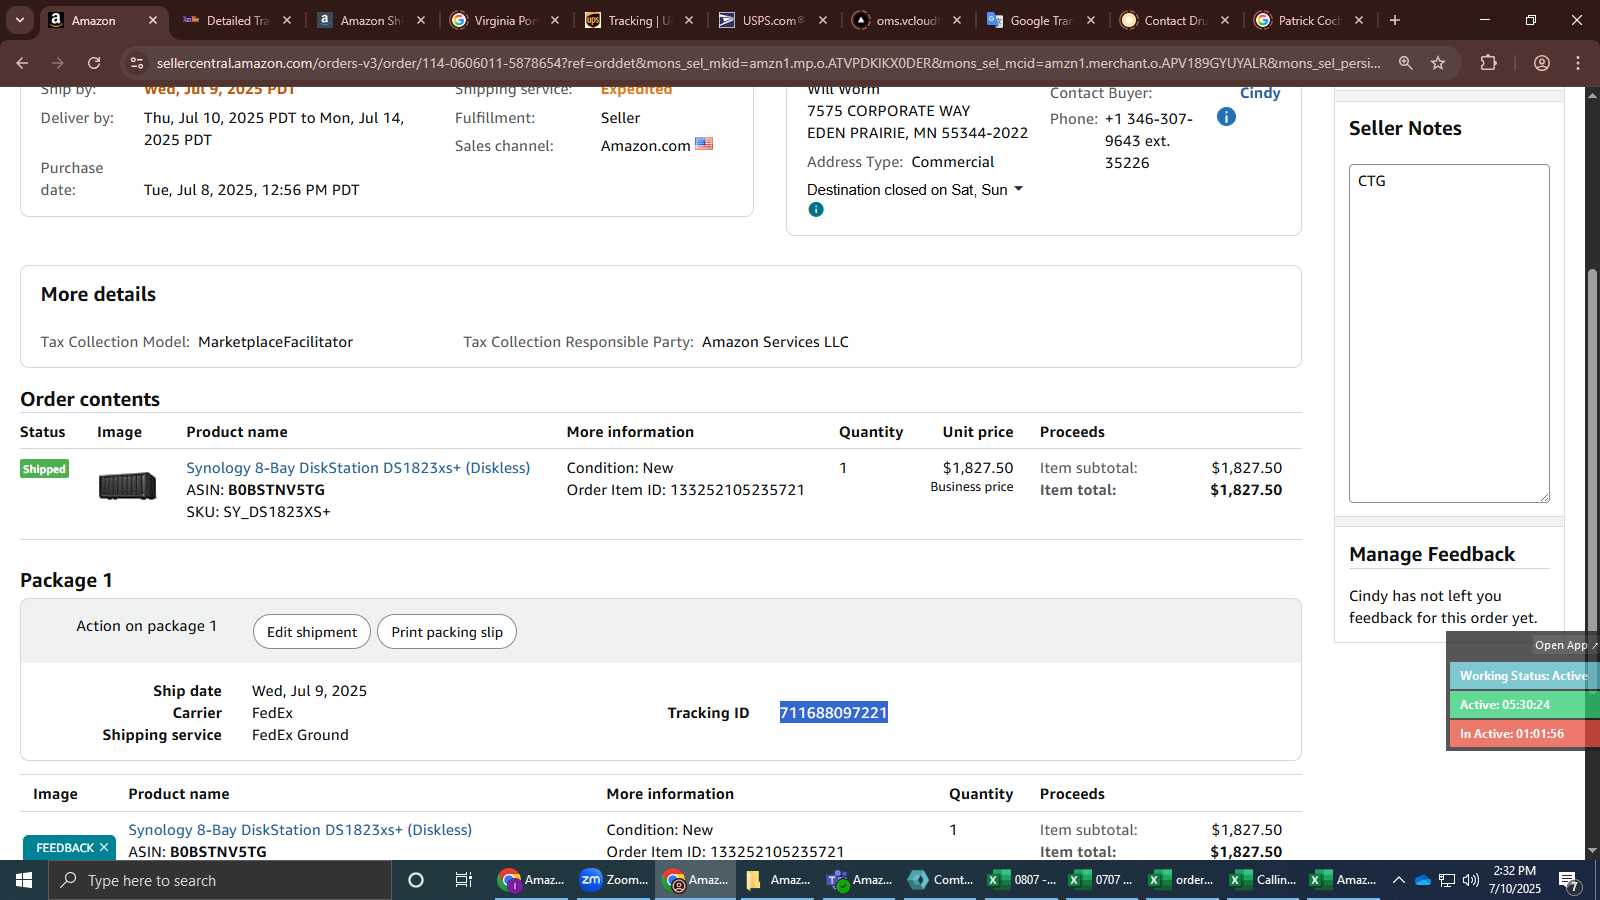Screen dimensions: 1600x900
Task: Click the SKU SY_DS1823XS+ text
Action: coord(258,512)
